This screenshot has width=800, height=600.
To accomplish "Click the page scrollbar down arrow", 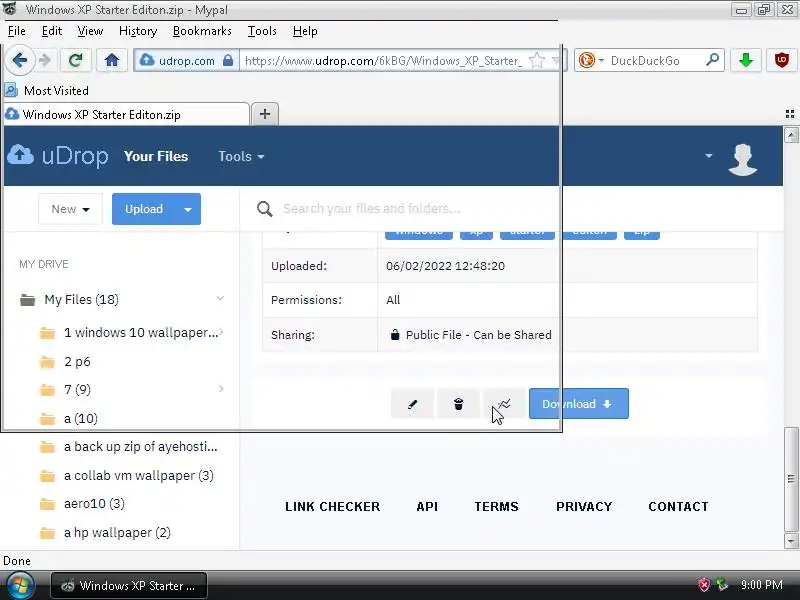I will click(x=791, y=540).
